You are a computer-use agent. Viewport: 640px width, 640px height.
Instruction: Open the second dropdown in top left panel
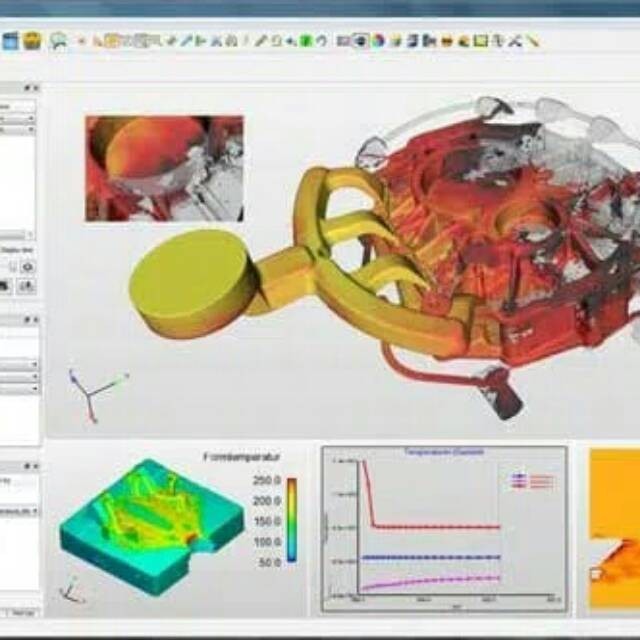tap(17, 129)
